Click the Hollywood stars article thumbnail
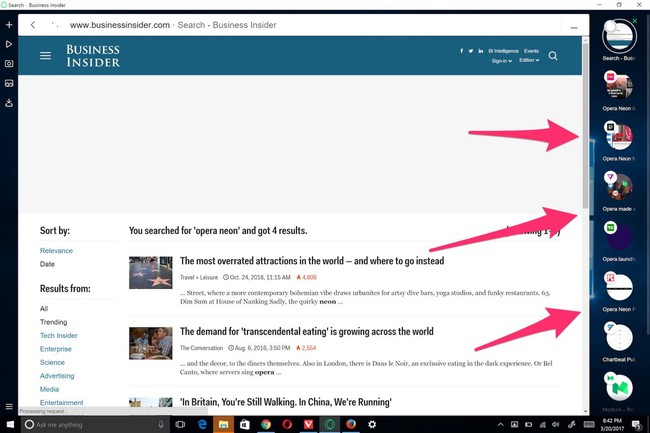The width and height of the screenshot is (650, 433). click(150, 273)
